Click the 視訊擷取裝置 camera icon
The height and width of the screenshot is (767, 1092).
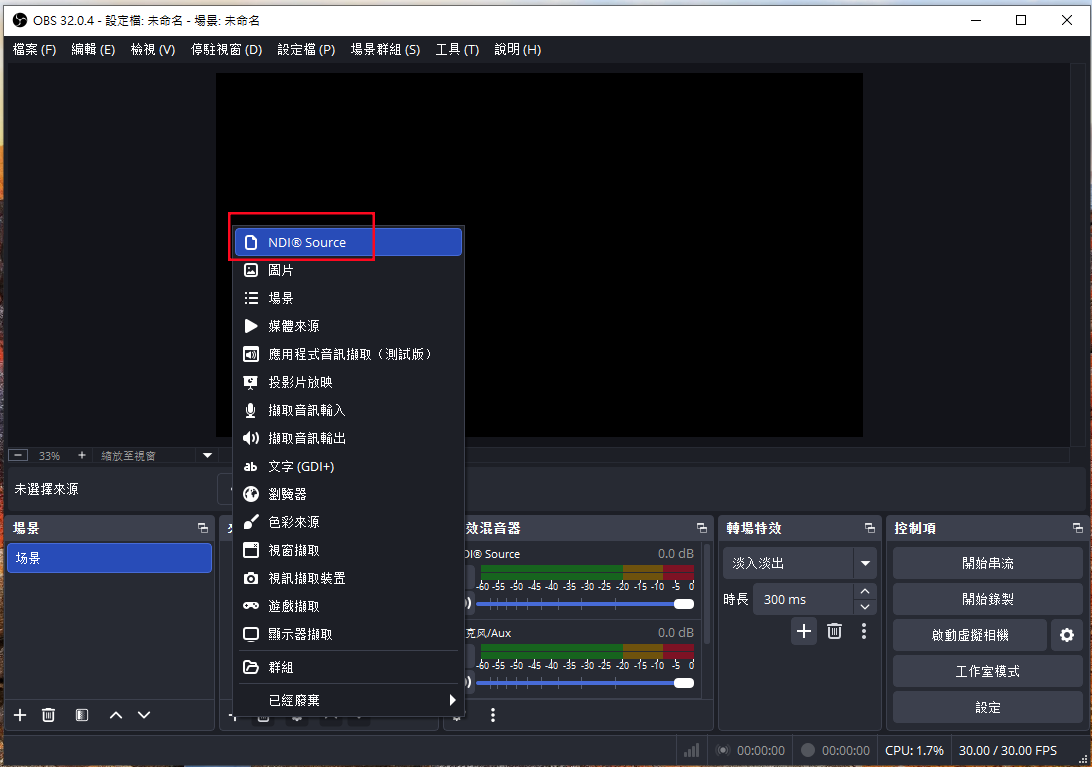[251, 578]
